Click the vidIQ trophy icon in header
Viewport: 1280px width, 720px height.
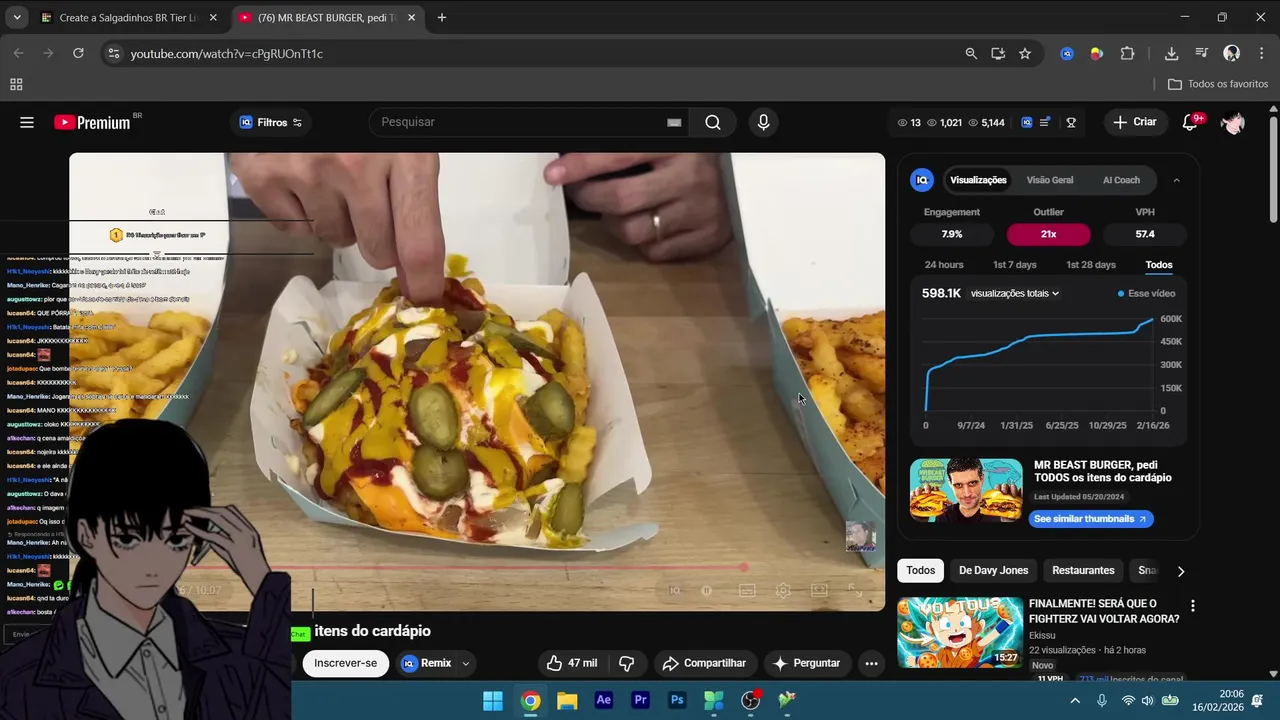click(1071, 122)
